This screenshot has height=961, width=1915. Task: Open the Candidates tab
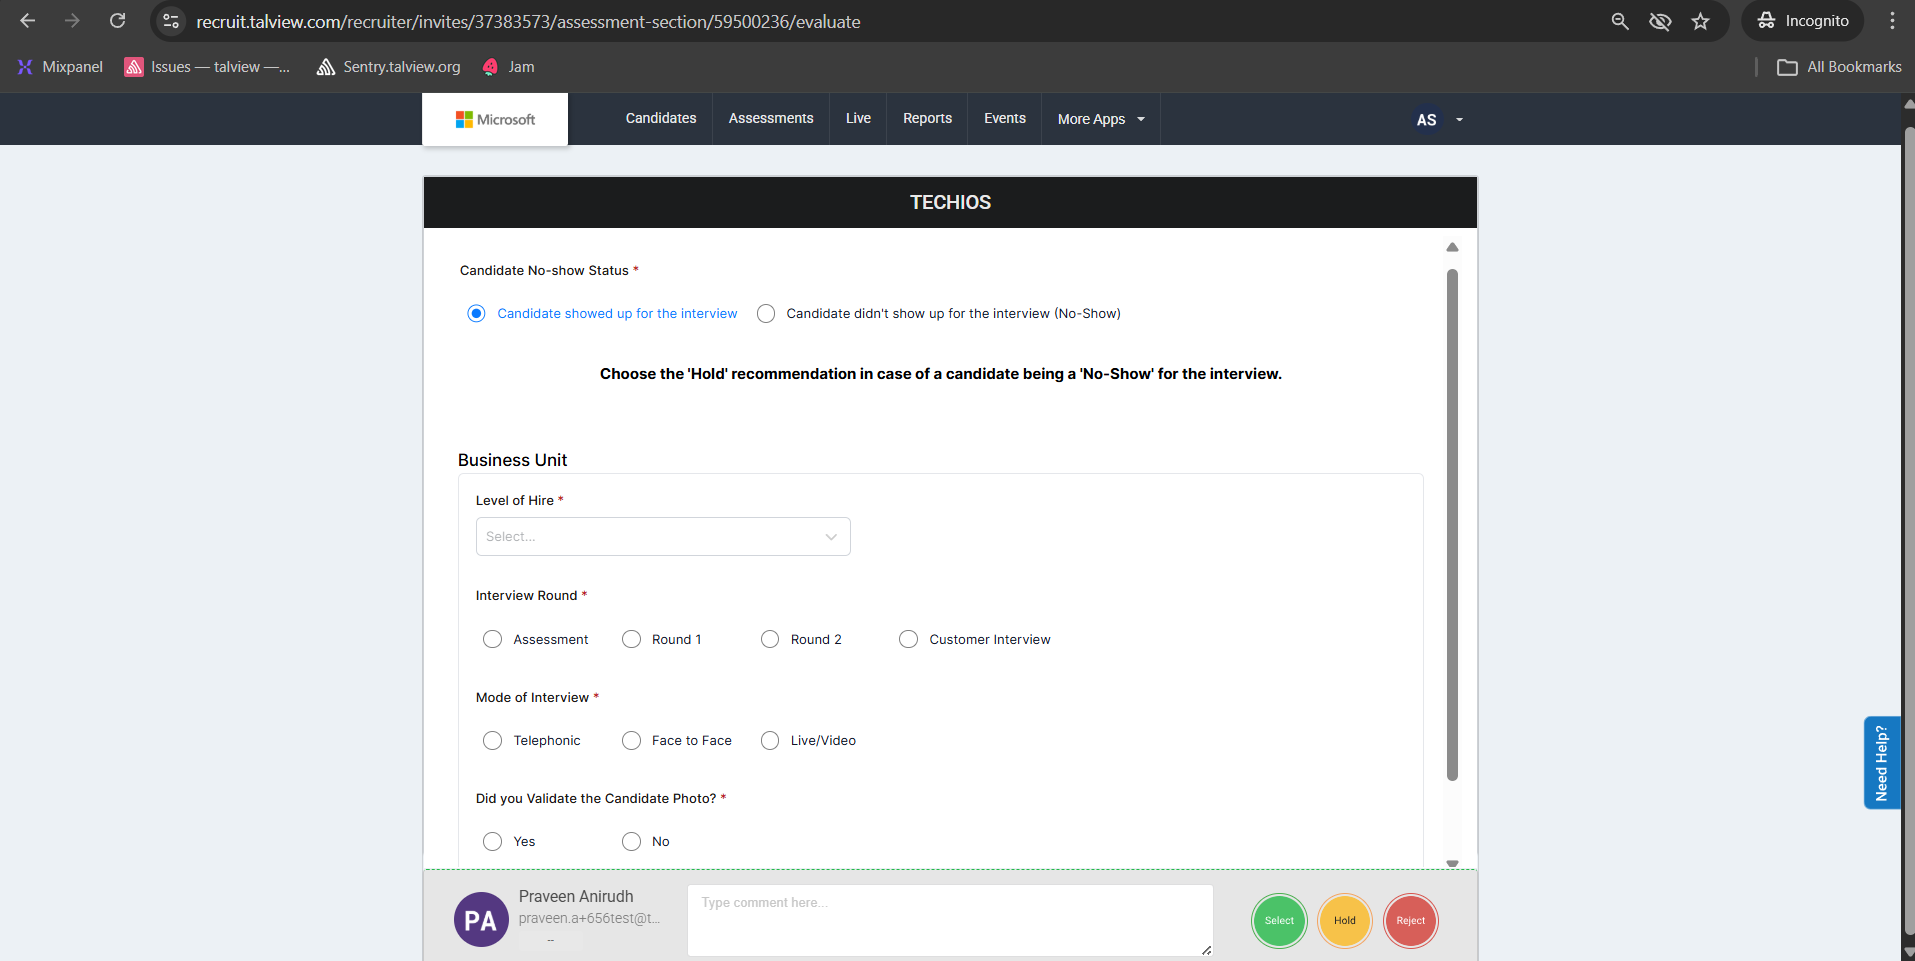coord(661,118)
